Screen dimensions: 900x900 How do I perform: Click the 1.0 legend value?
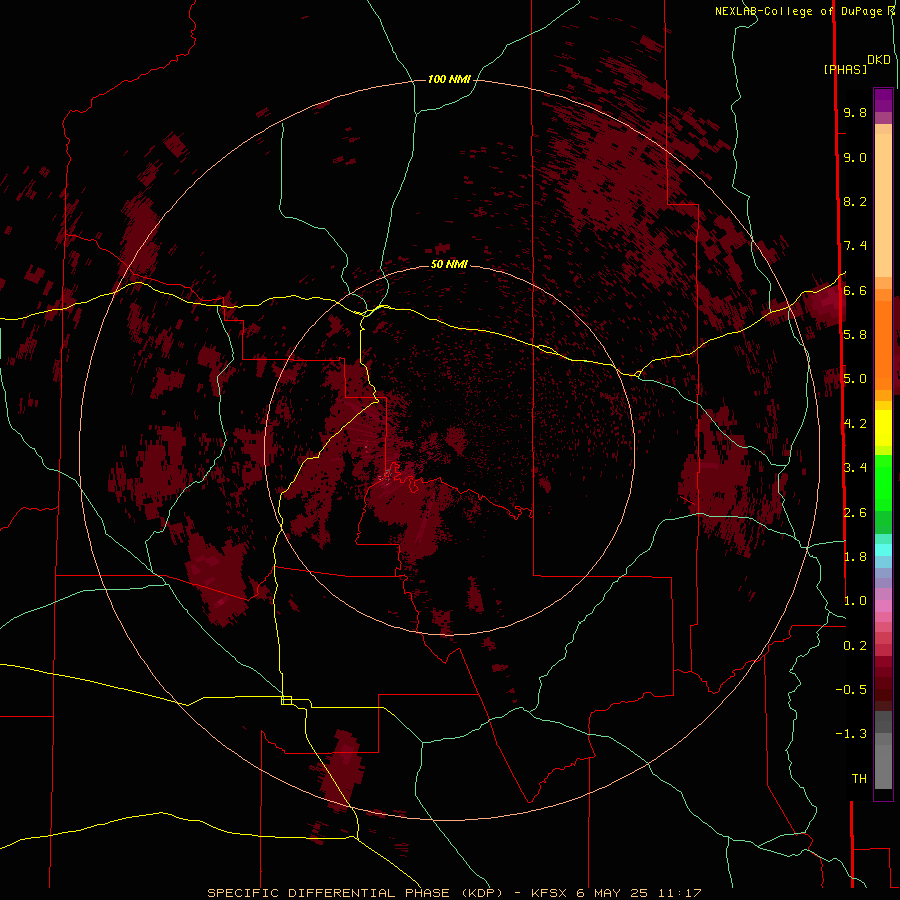pos(855,601)
